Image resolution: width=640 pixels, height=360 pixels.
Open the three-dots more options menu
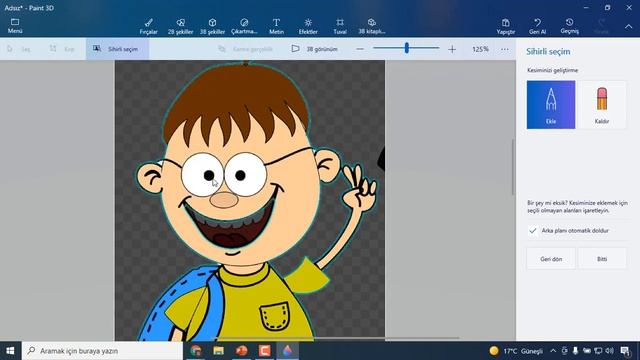[x=505, y=49]
